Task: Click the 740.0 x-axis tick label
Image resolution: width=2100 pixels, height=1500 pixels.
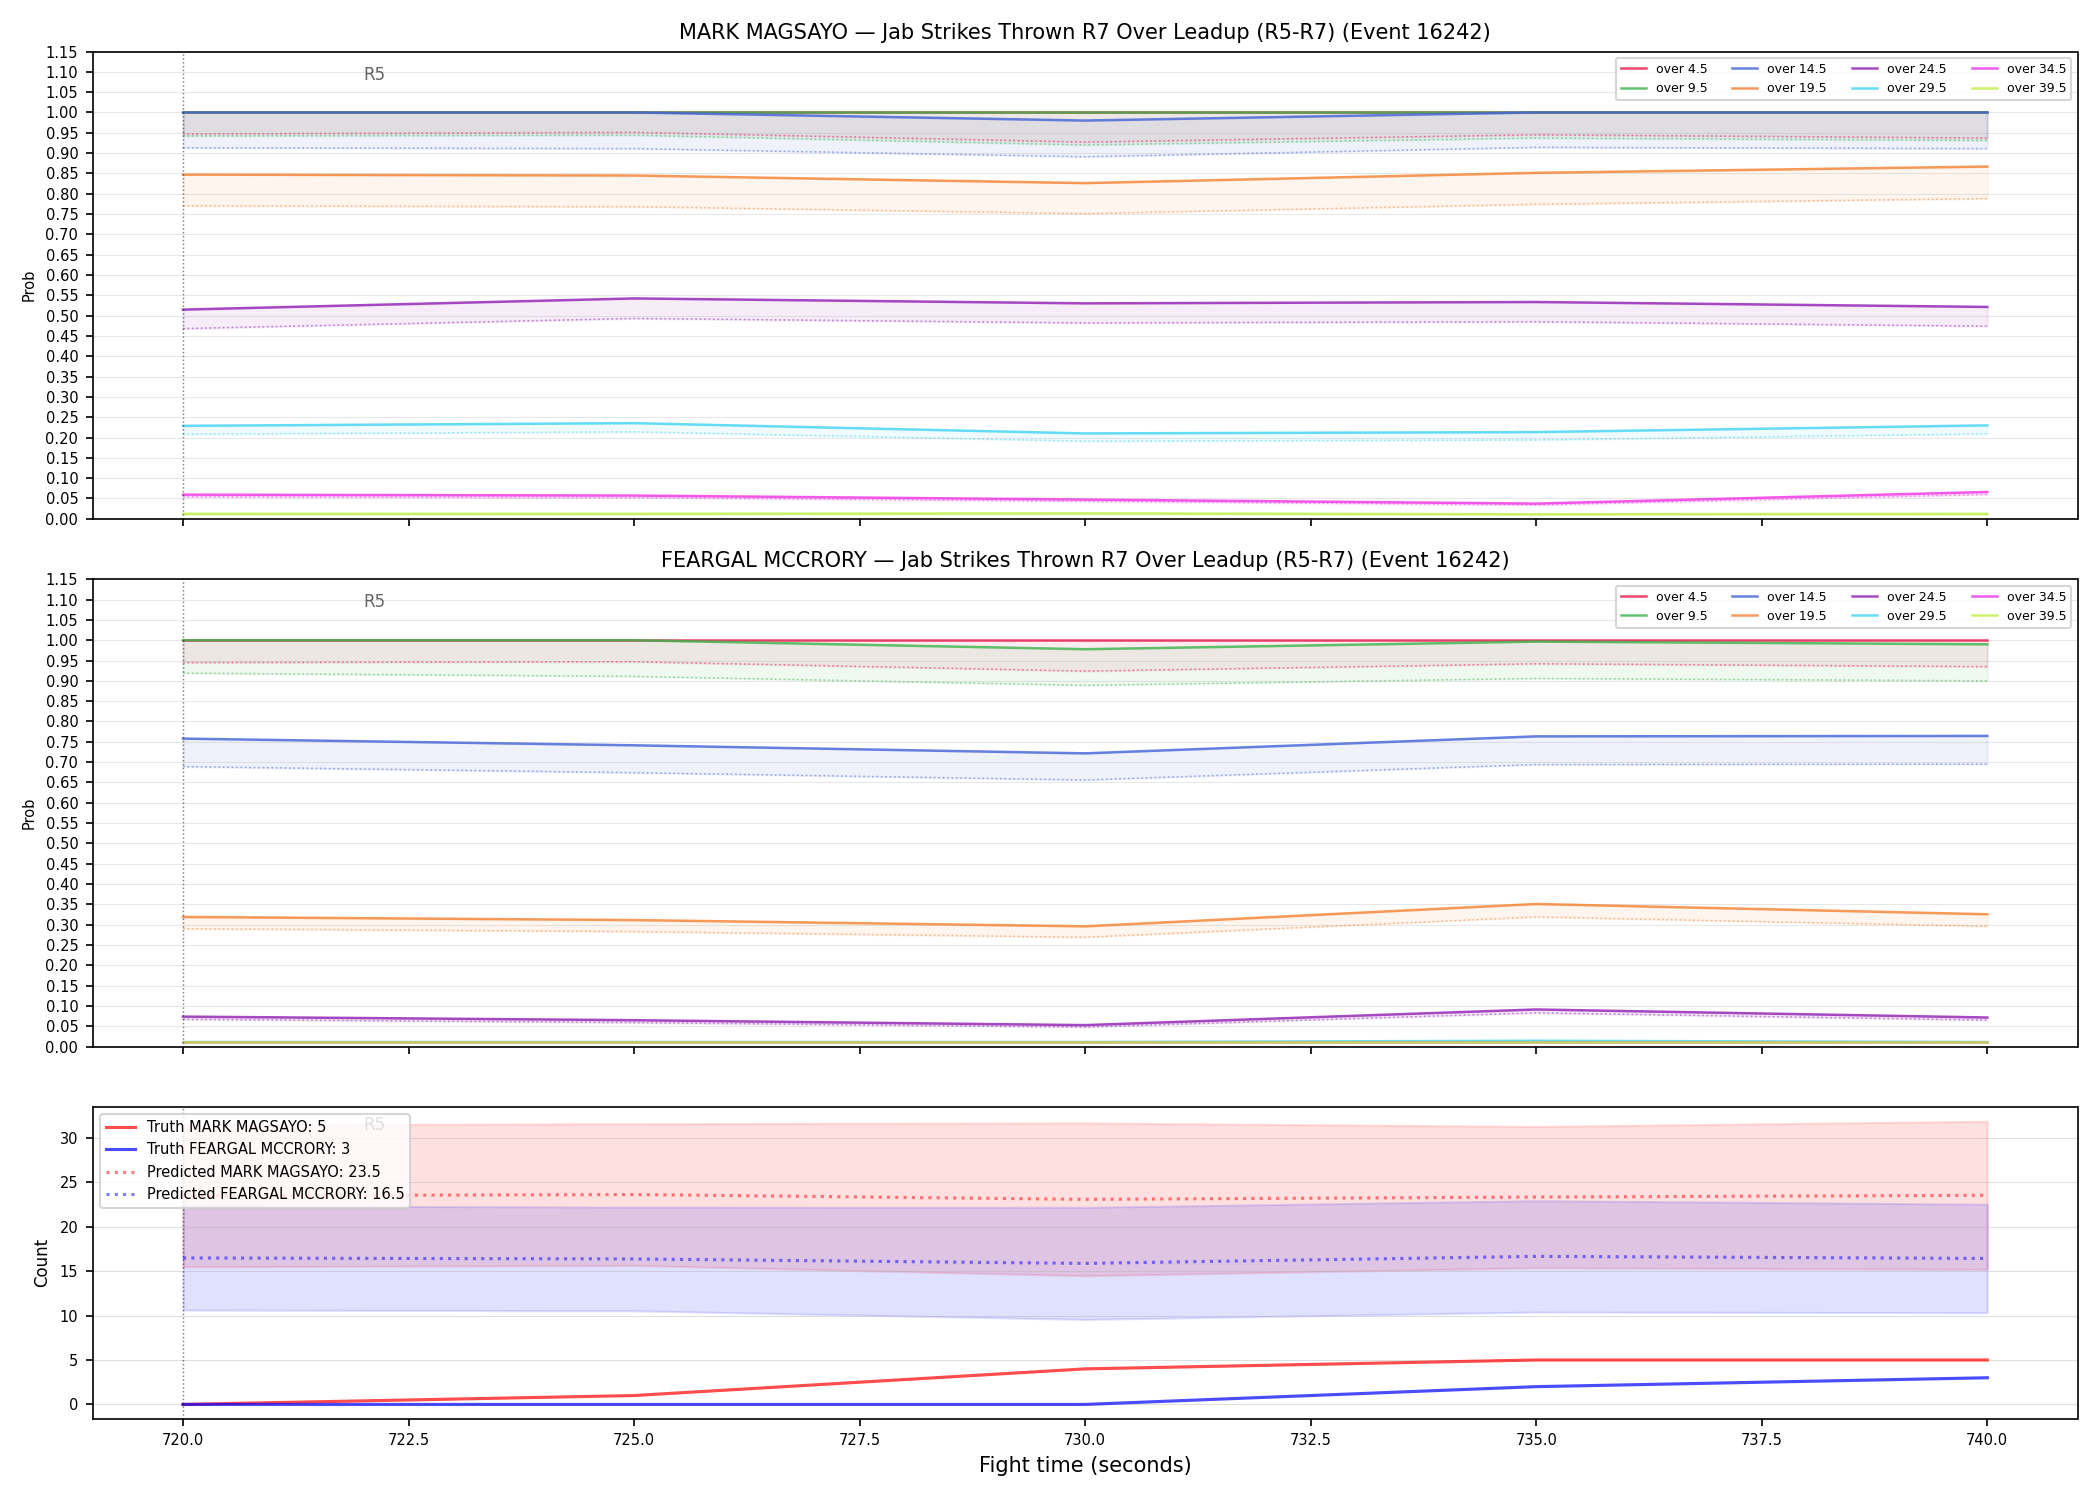Action: [1987, 1440]
